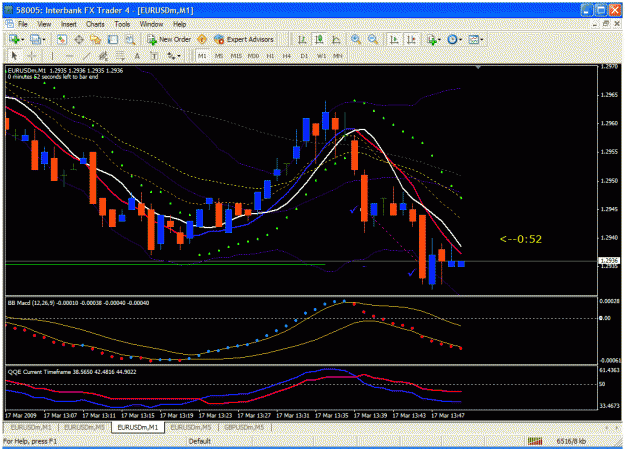Viewport: 625px width, 449px height.
Task: Switch timeframe to W1
Action: (321, 56)
